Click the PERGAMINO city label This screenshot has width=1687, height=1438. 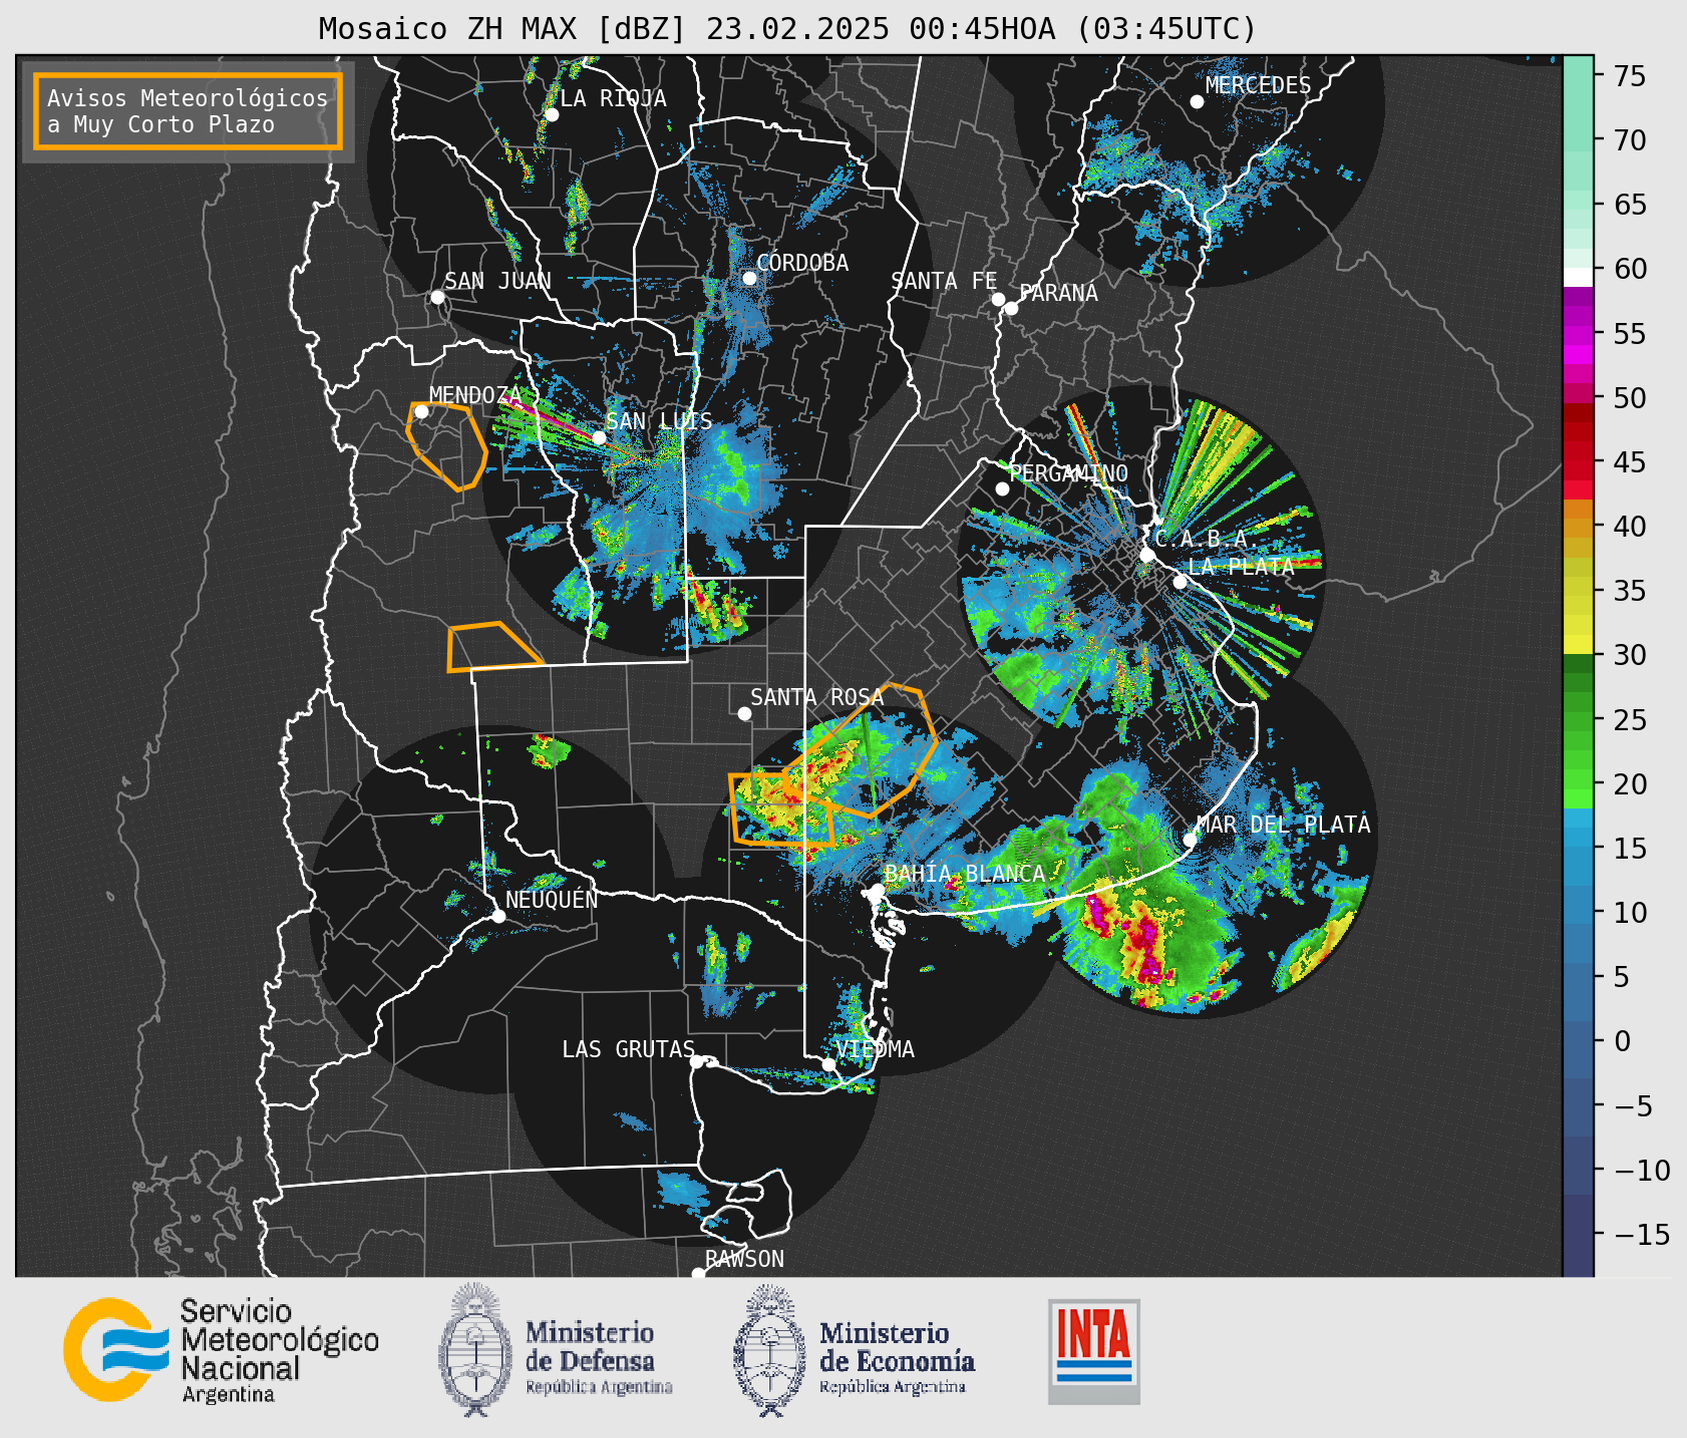coord(1068,473)
